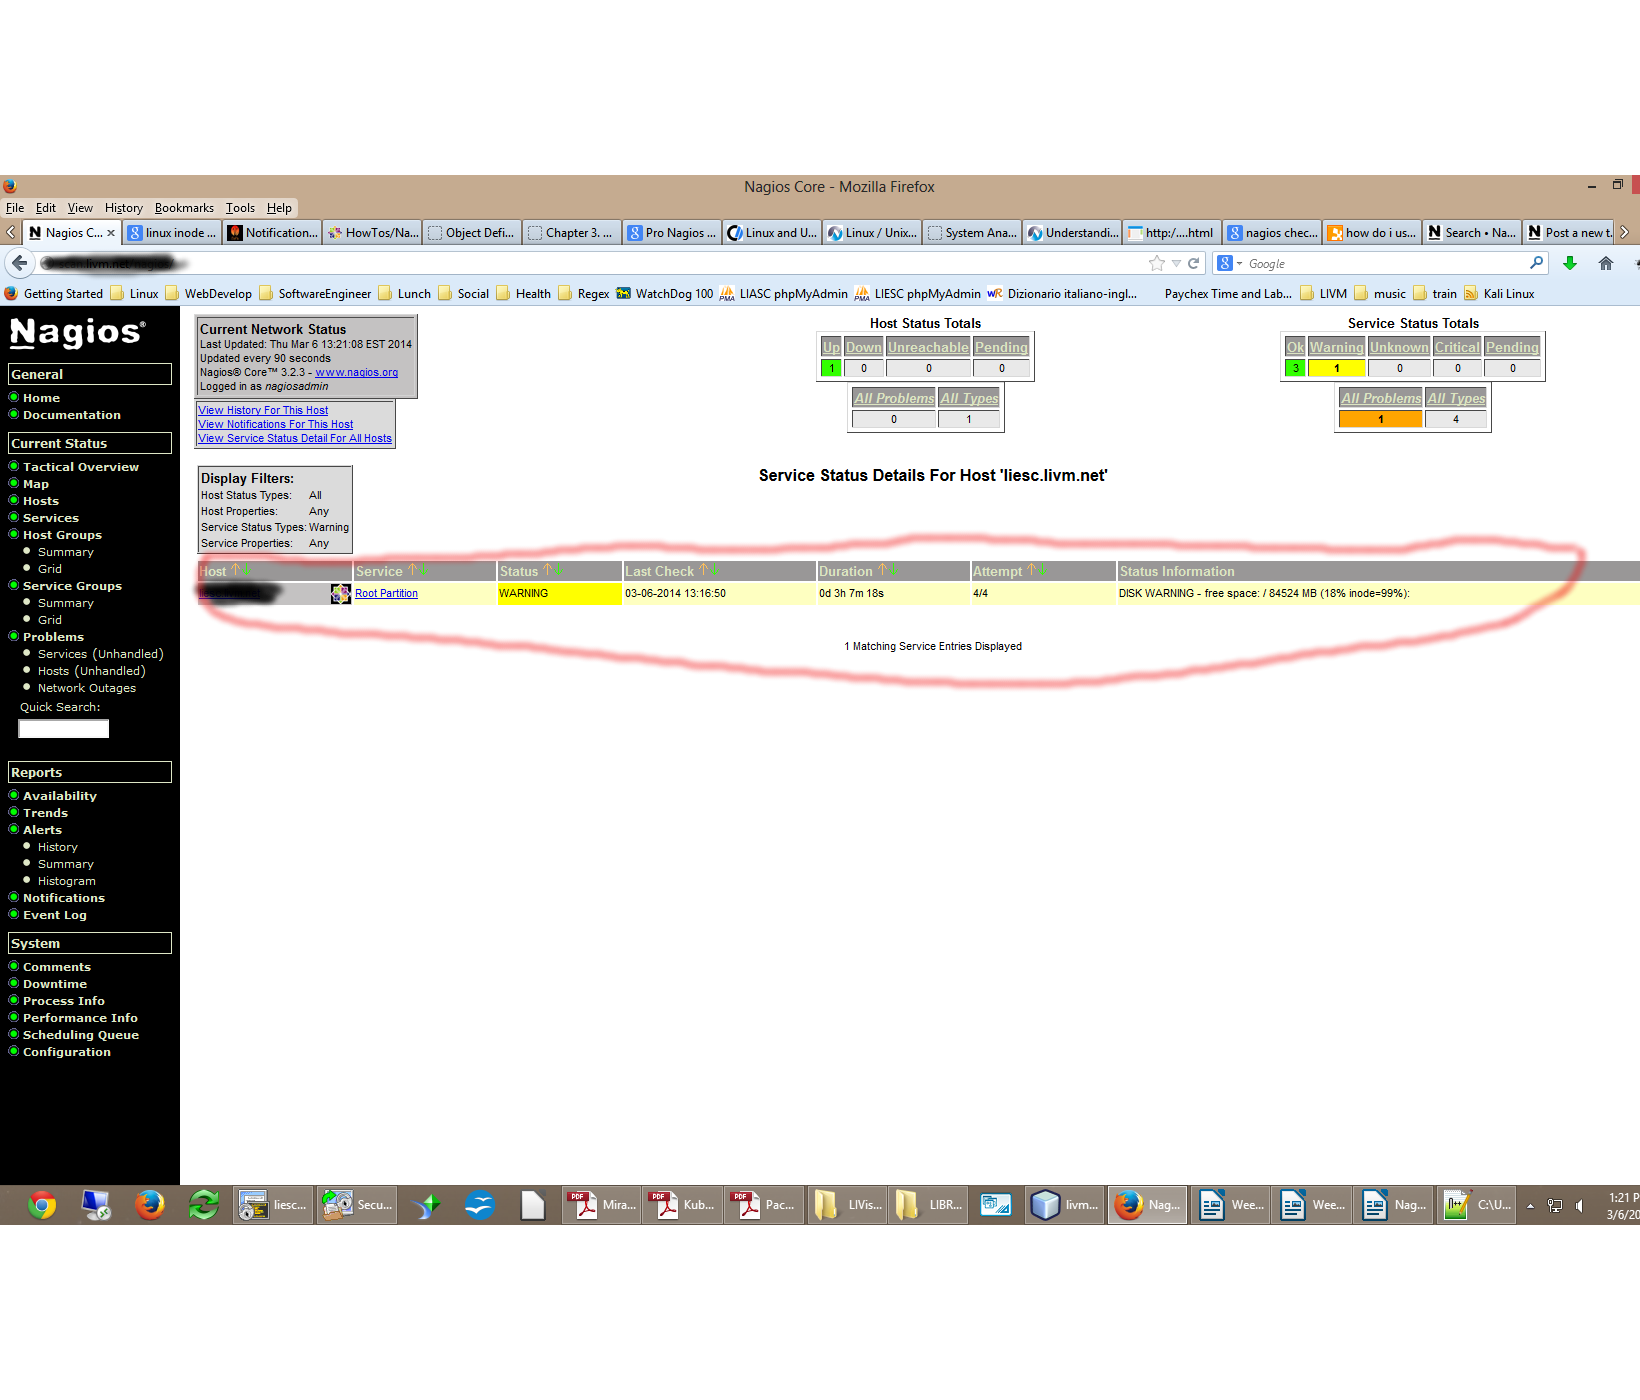This screenshot has width=1640, height=1400.
Task: Go to the Firefox home page icon
Action: click(x=1606, y=263)
